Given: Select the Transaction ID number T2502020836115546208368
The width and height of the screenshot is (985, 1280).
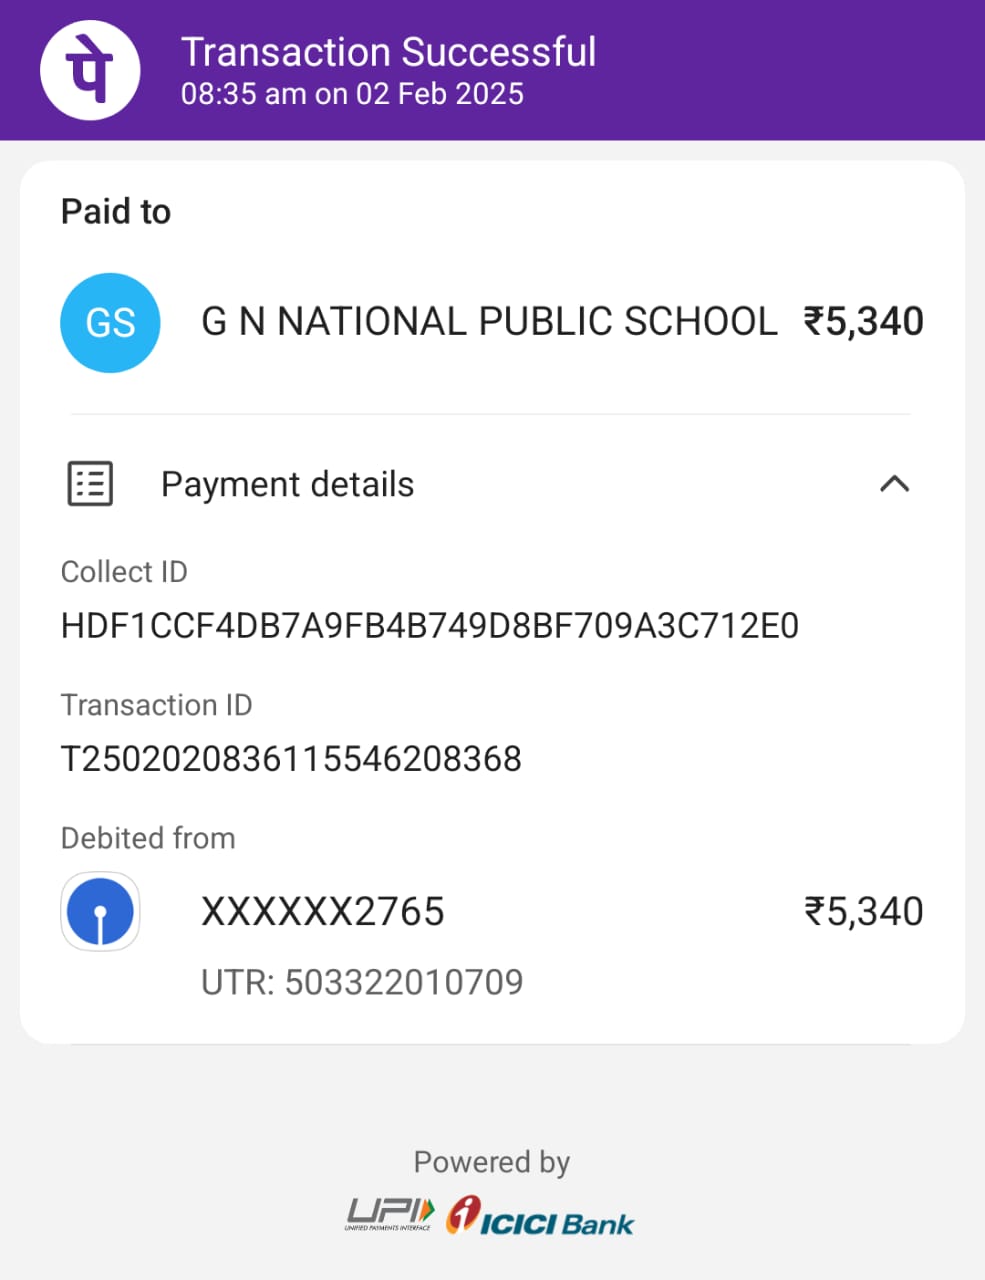Looking at the screenshot, I should coord(291,759).
